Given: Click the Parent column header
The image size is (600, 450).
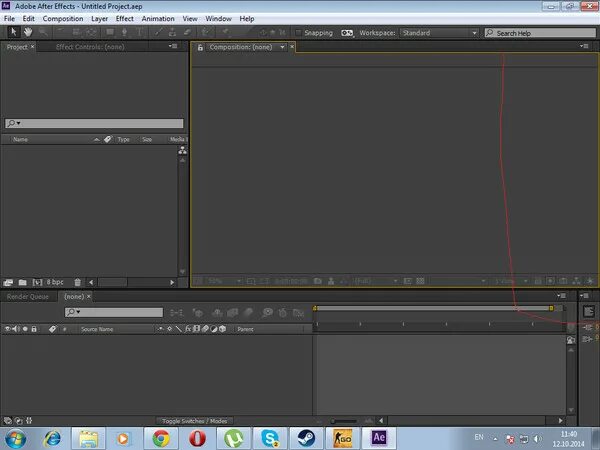Looking at the screenshot, I should click(x=245, y=329).
